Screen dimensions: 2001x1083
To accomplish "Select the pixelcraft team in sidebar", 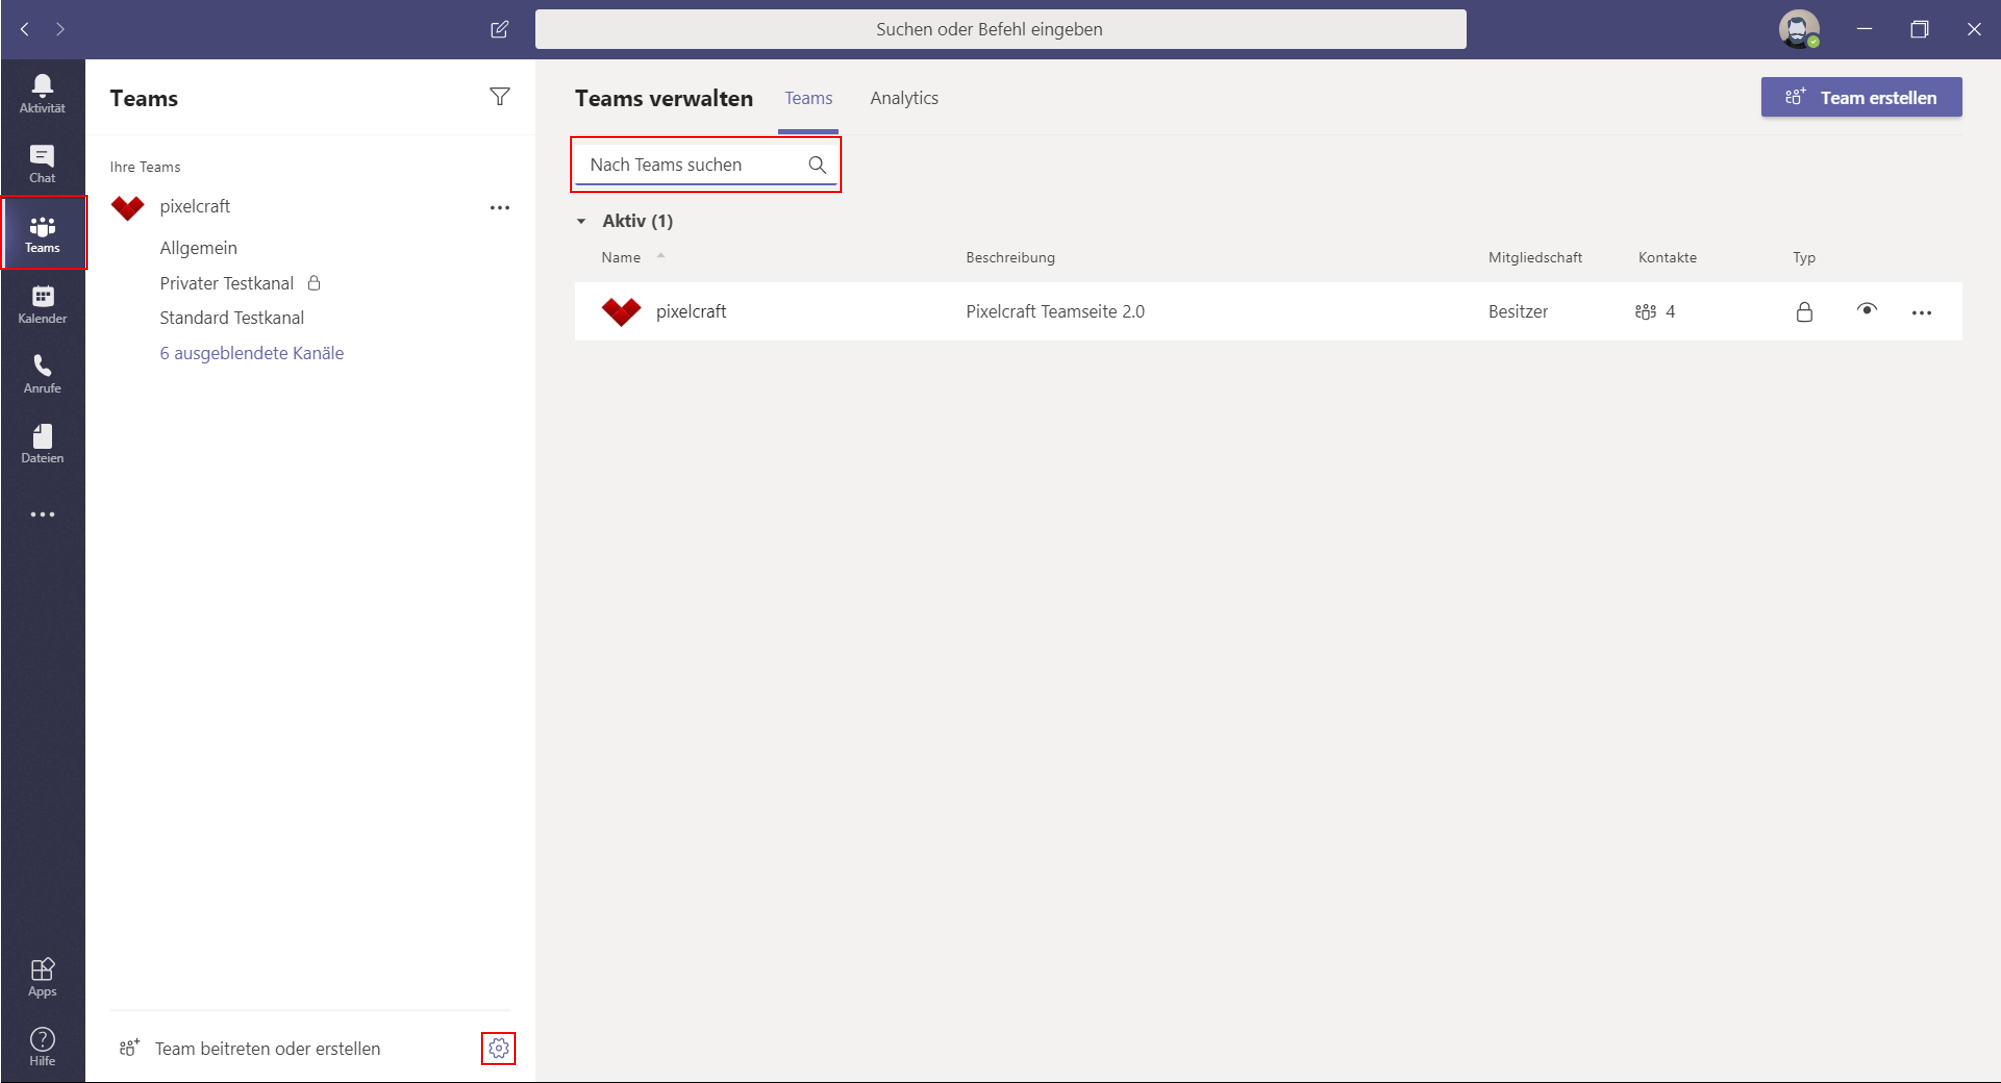I will click(x=195, y=206).
